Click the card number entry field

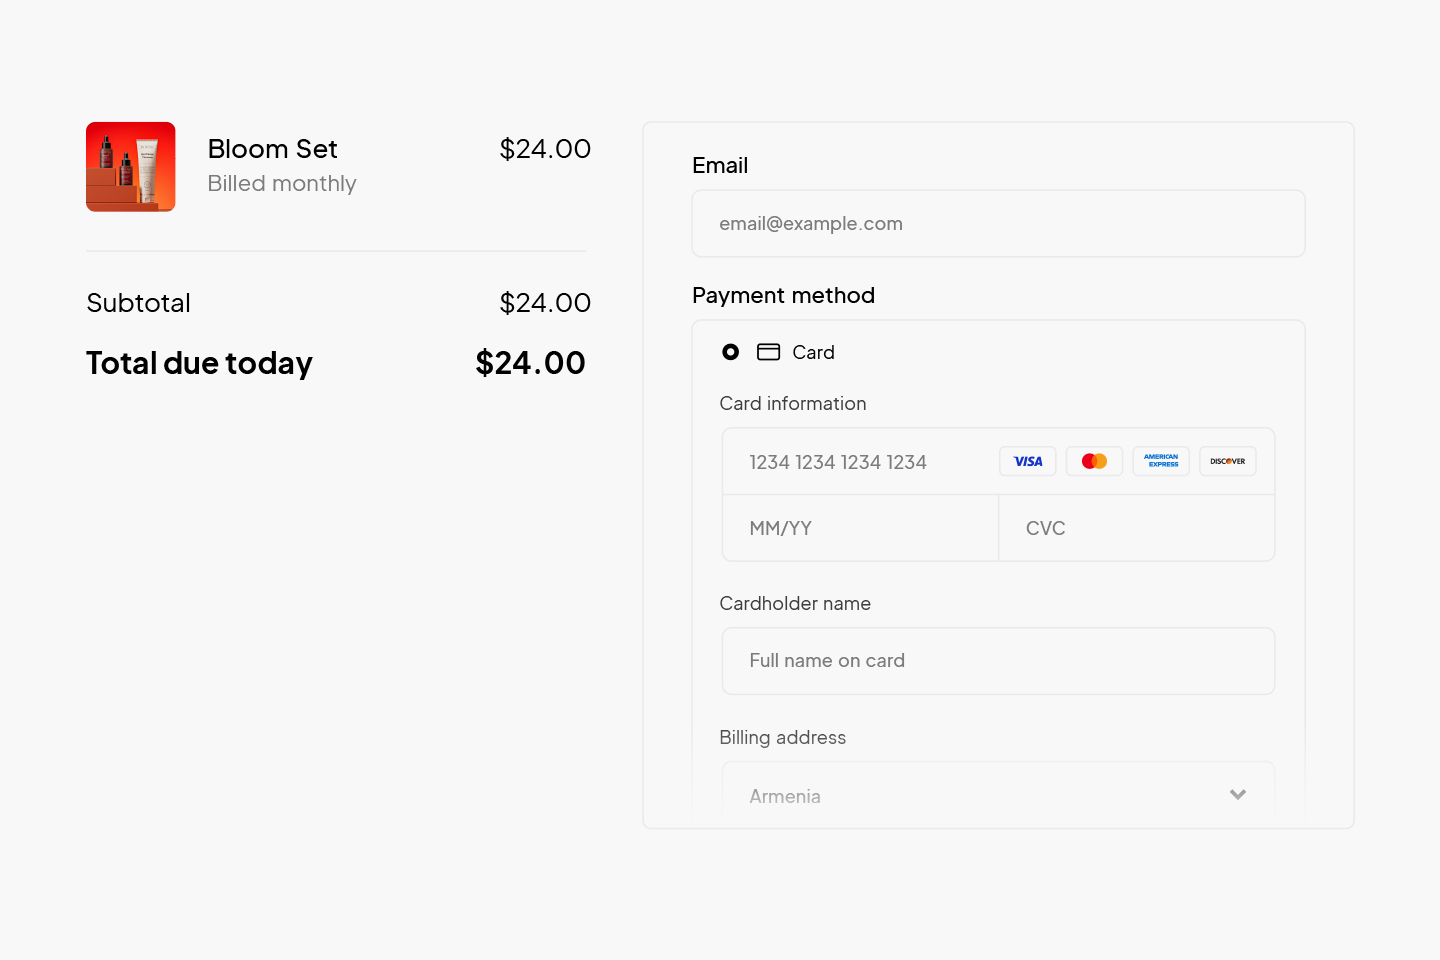tap(860, 461)
